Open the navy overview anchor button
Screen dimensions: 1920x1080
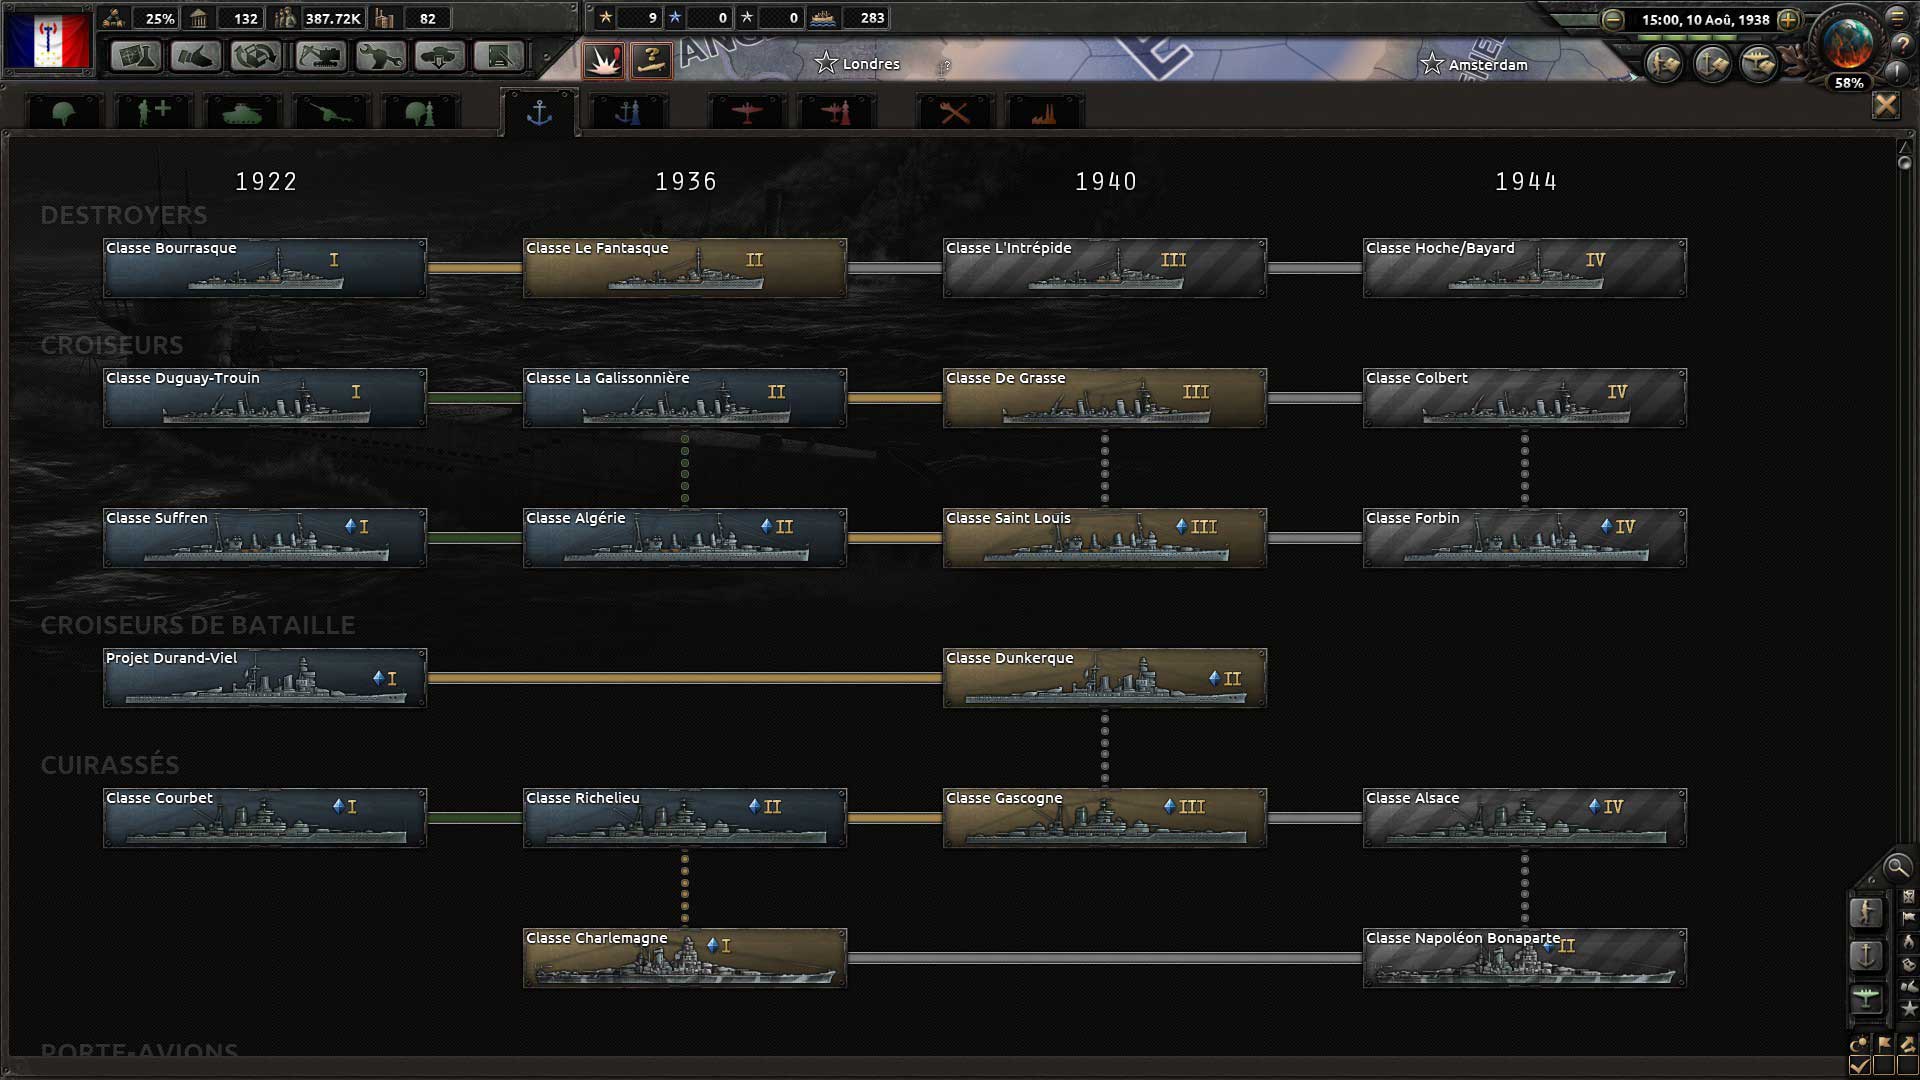[x=1711, y=64]
